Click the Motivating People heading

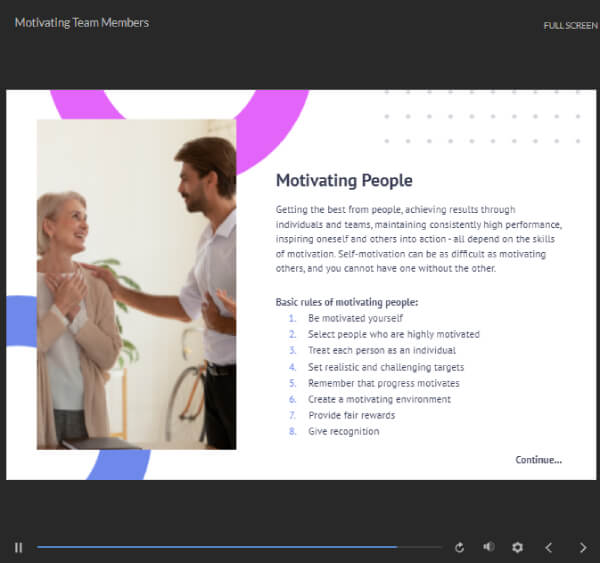point(344,181)
